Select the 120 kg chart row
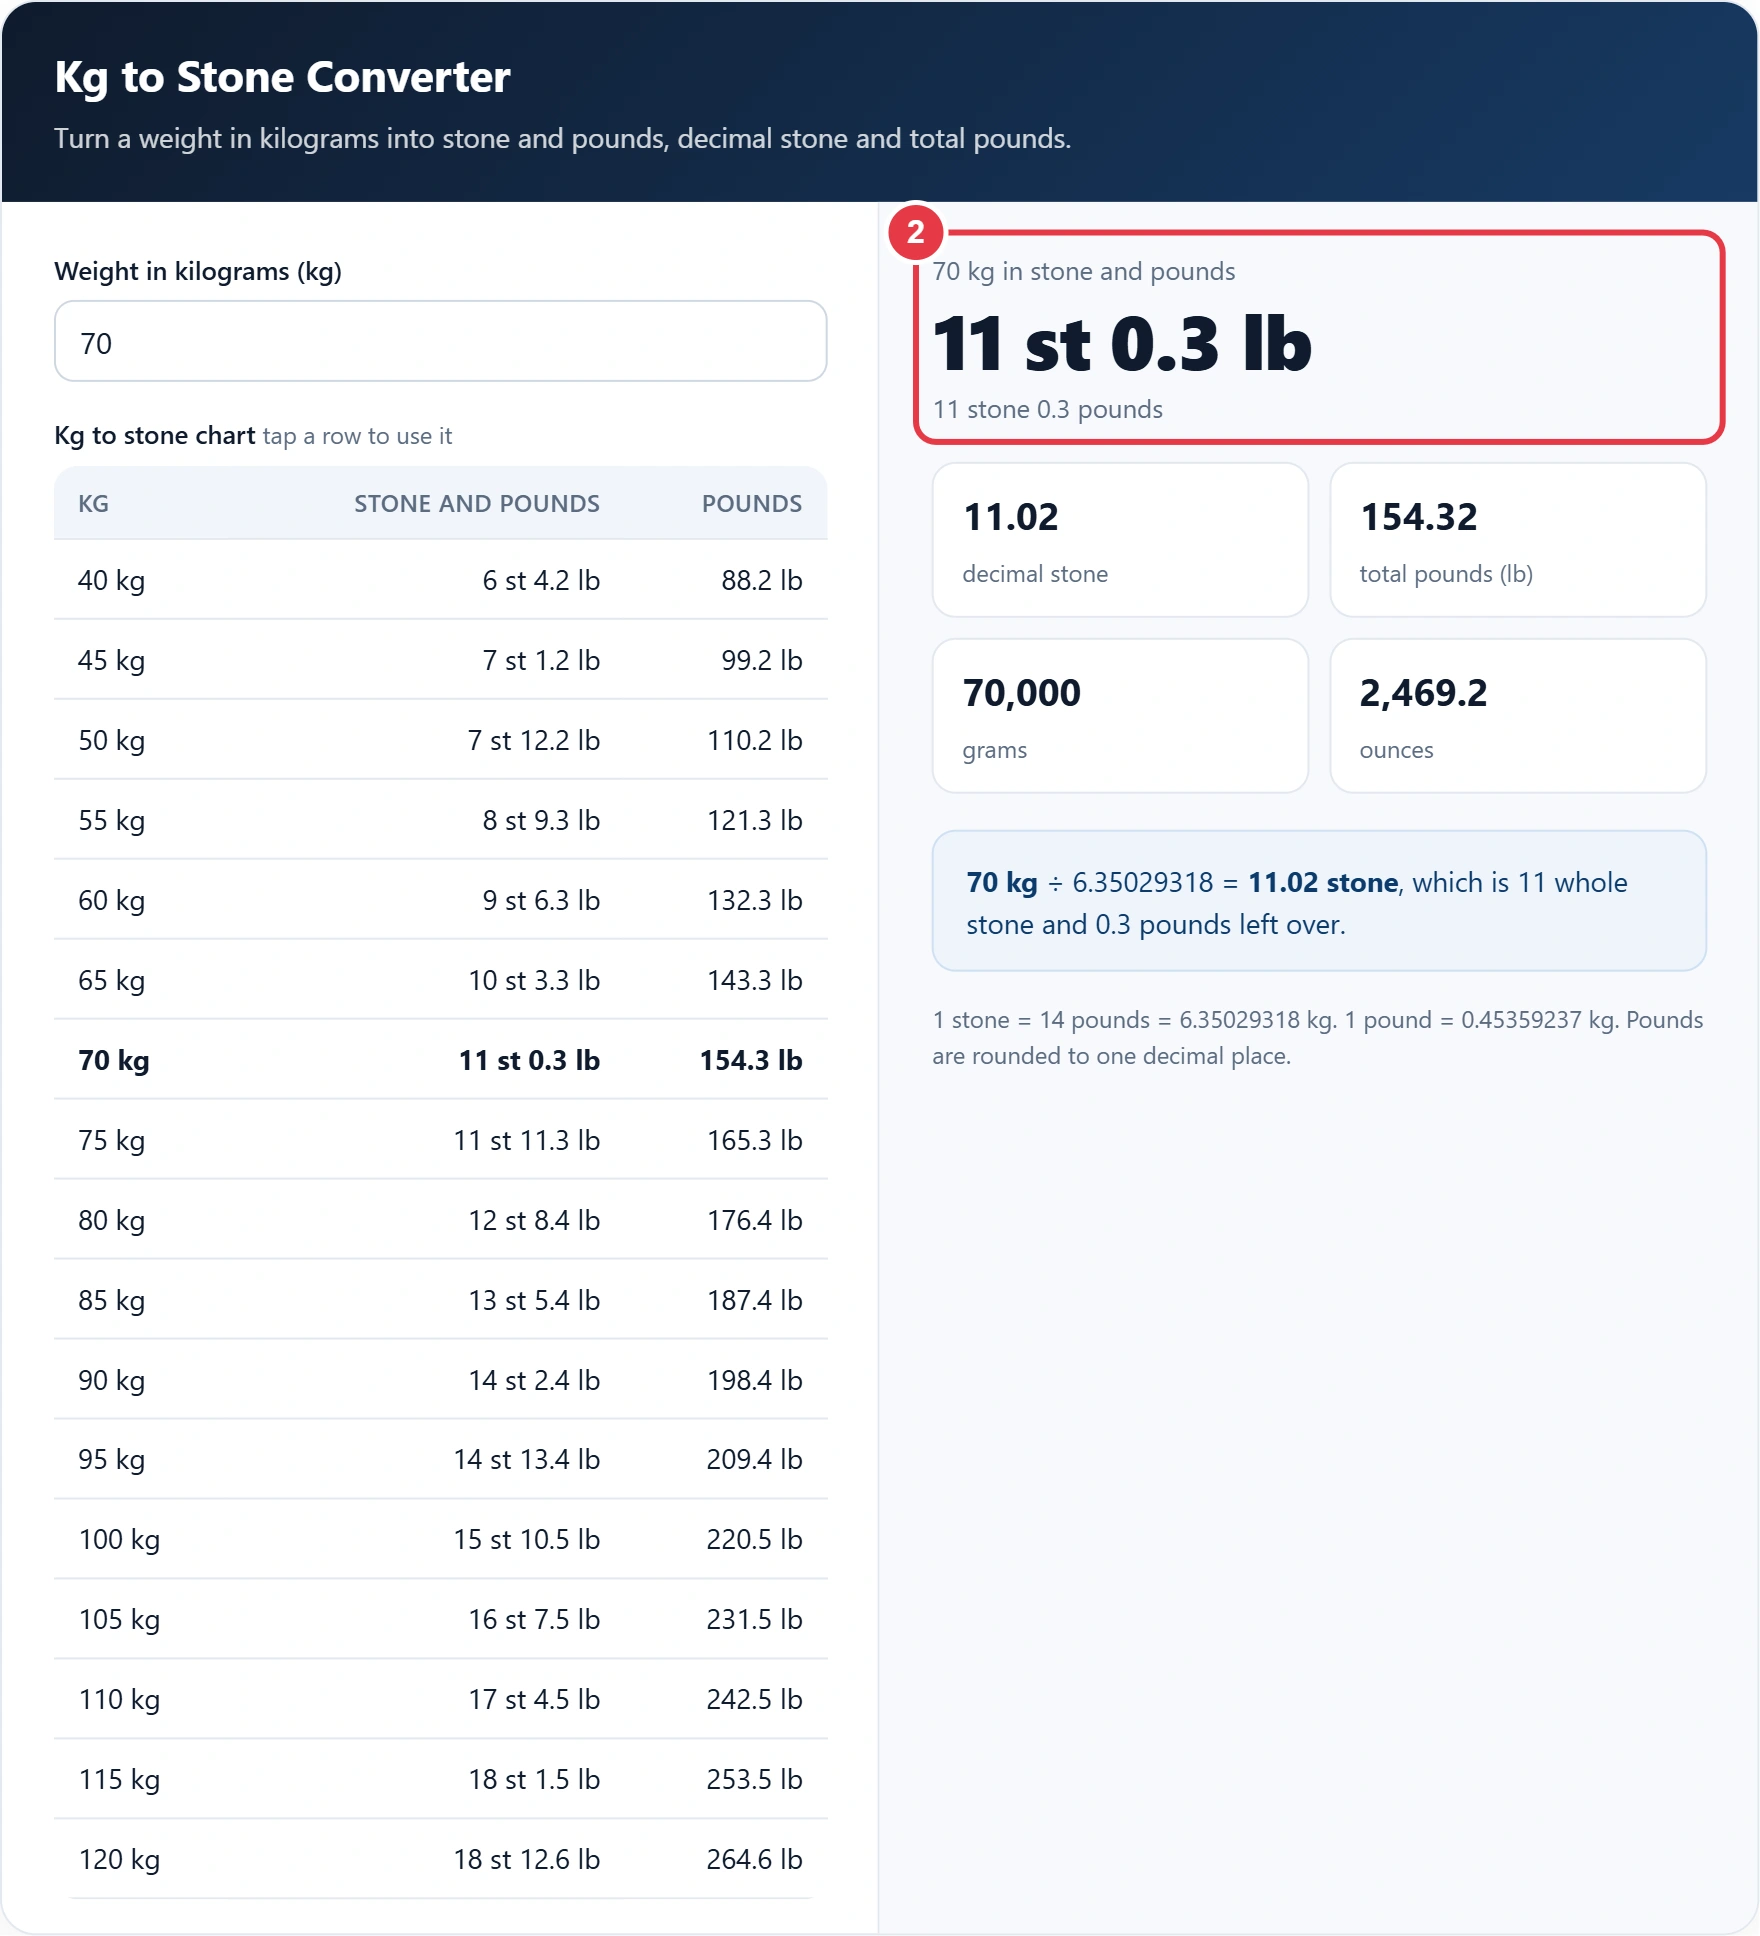 [x=440, y=1859]
